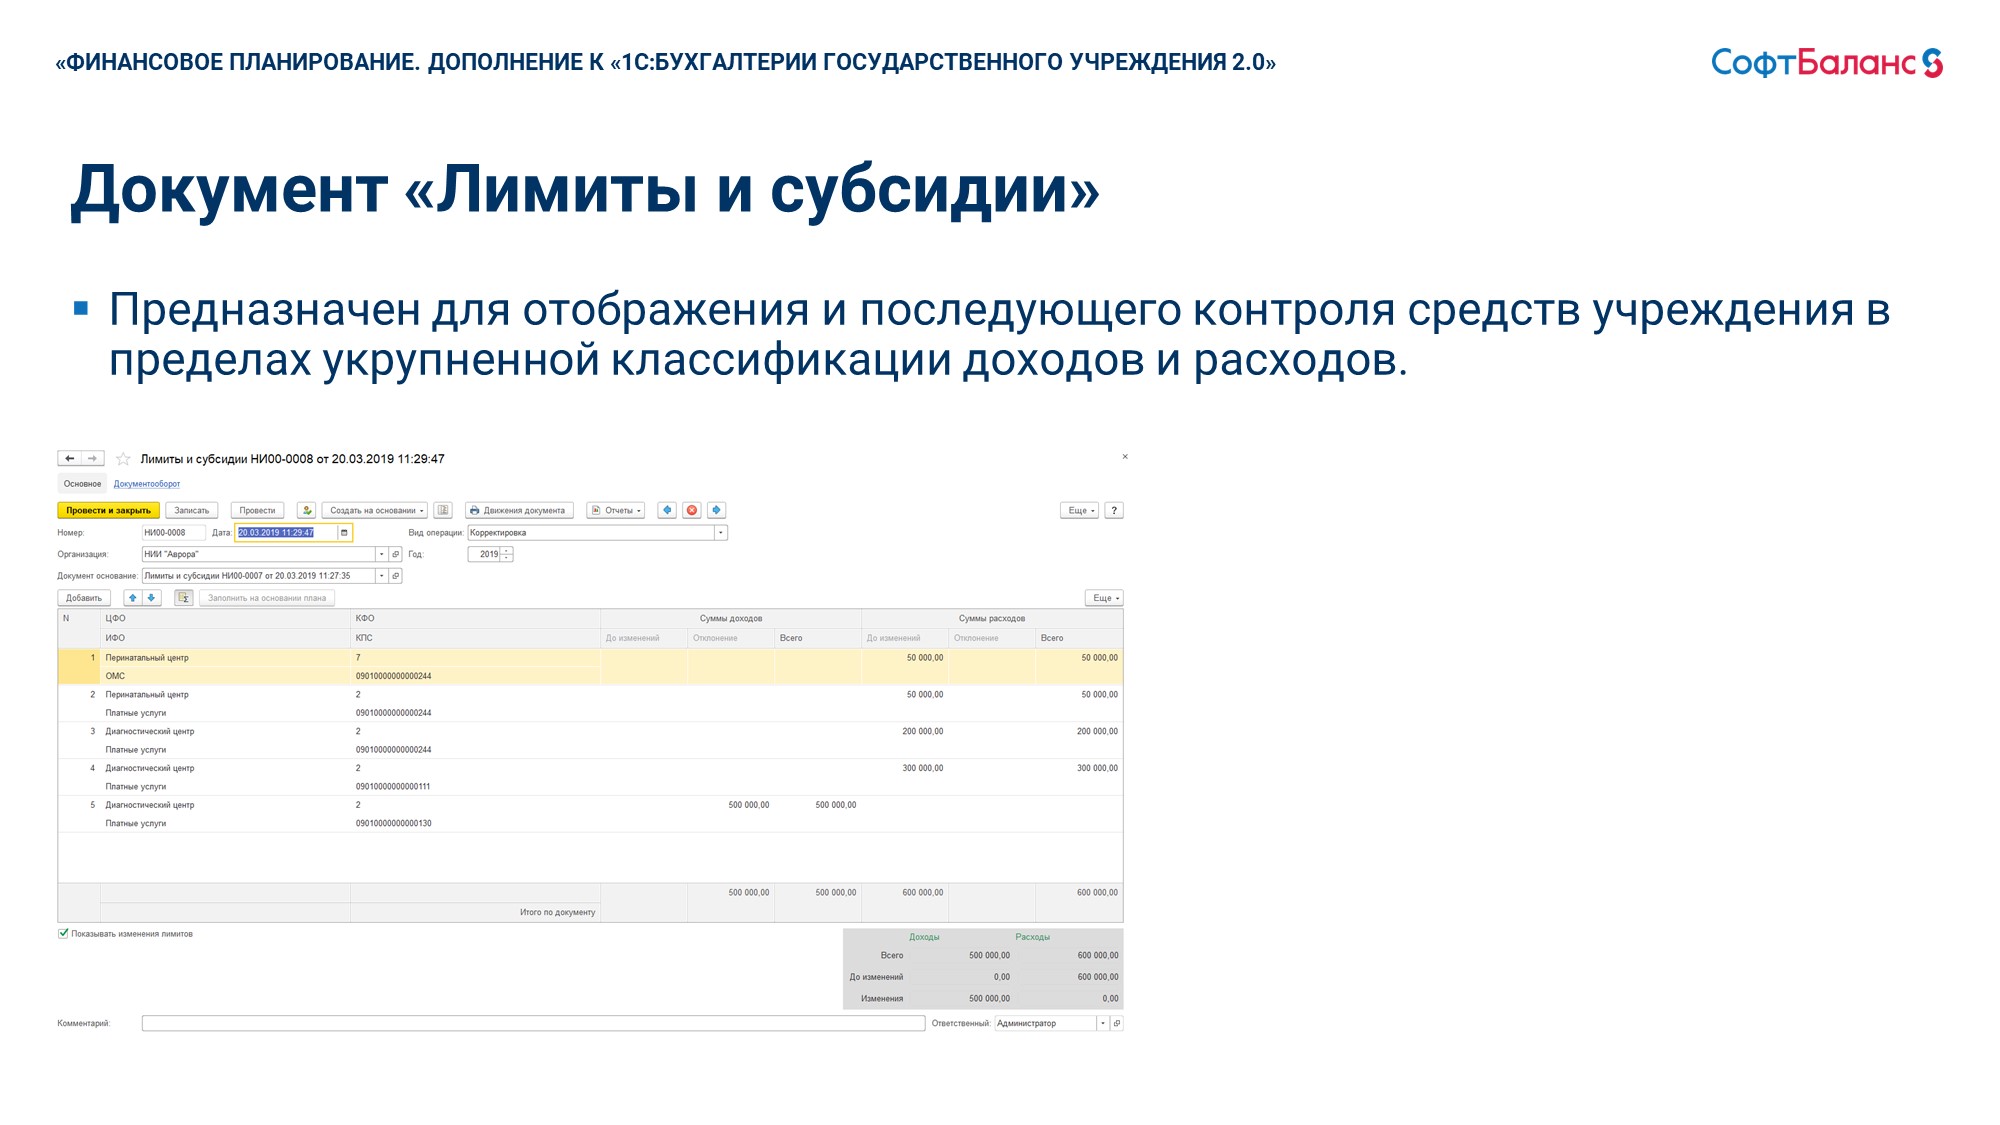The height and width of the screenshot is (1125, 2000).
Task: Open the calendar picker for Дата
Action: tap(344, 533)
